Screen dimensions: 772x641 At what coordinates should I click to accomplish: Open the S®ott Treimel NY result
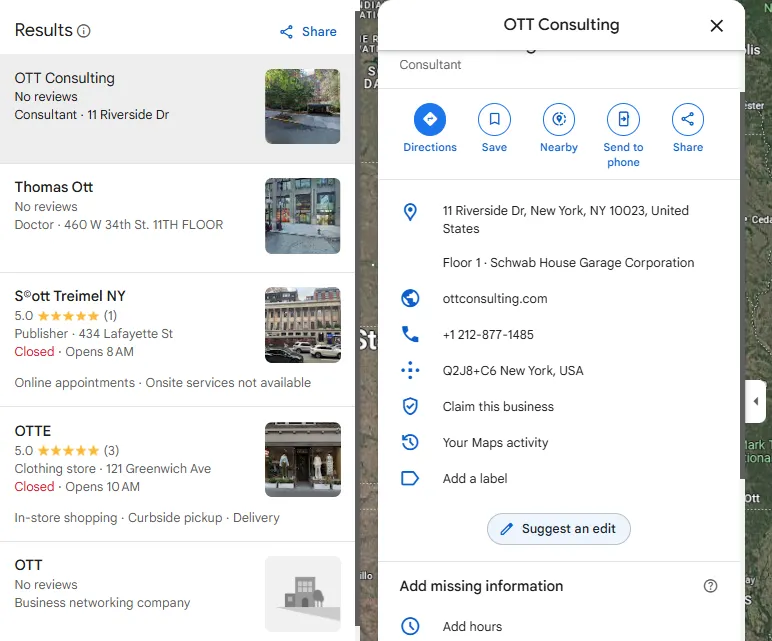[x=177, y=340]
